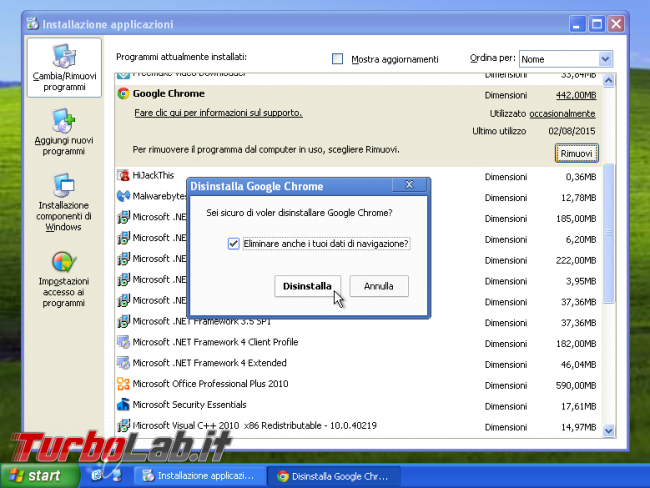Click Installazione applicazioni title bar icon
This screenshot has height=488, width=650.
click(33, 24)
